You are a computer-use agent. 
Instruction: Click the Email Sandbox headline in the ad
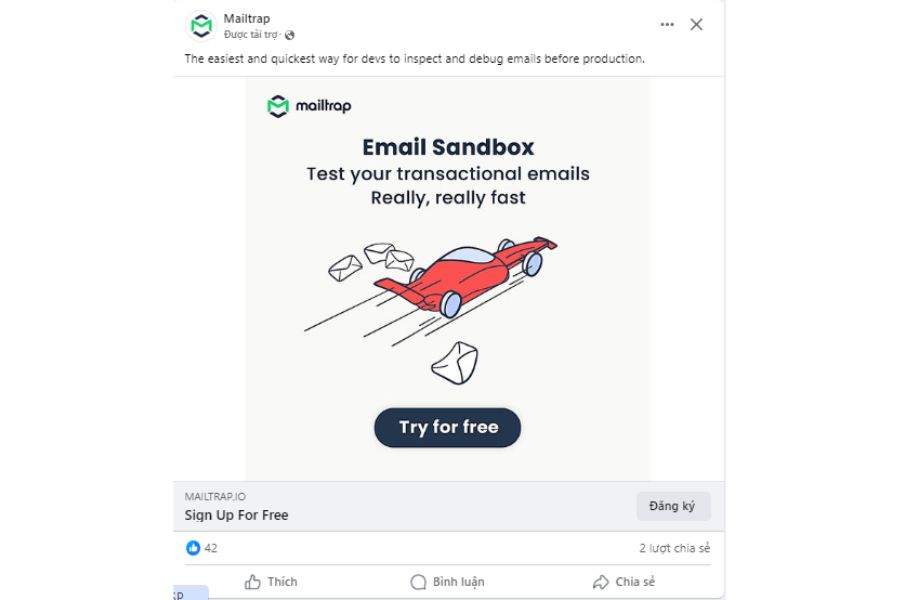pos(447,146)
